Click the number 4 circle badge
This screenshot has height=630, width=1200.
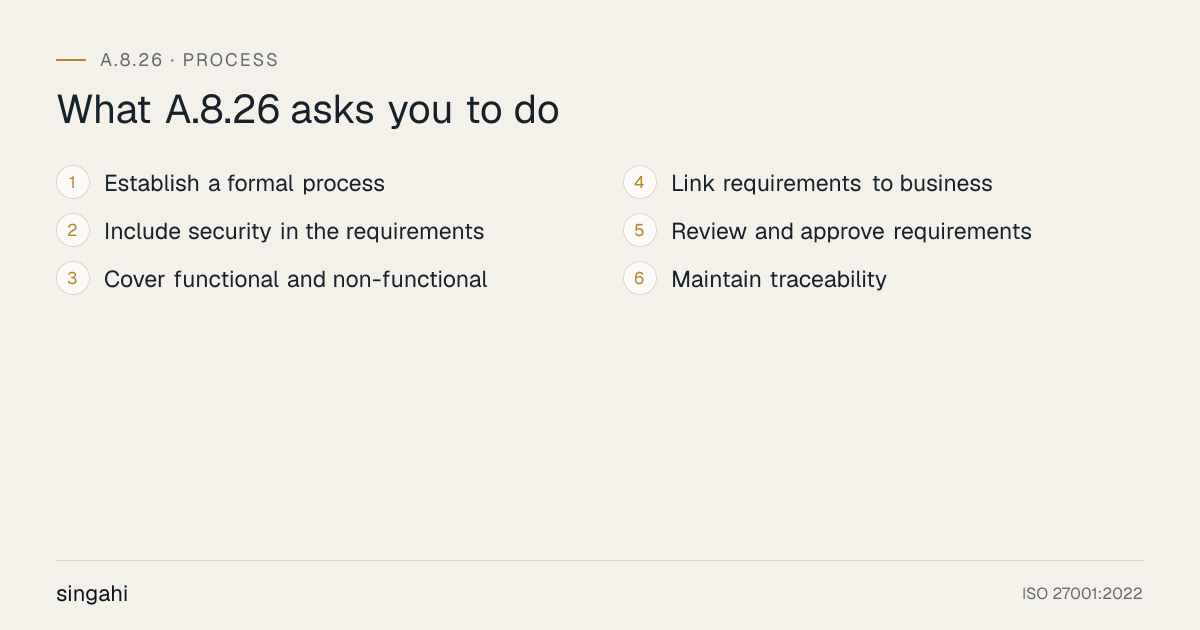(x=640, y=183)
